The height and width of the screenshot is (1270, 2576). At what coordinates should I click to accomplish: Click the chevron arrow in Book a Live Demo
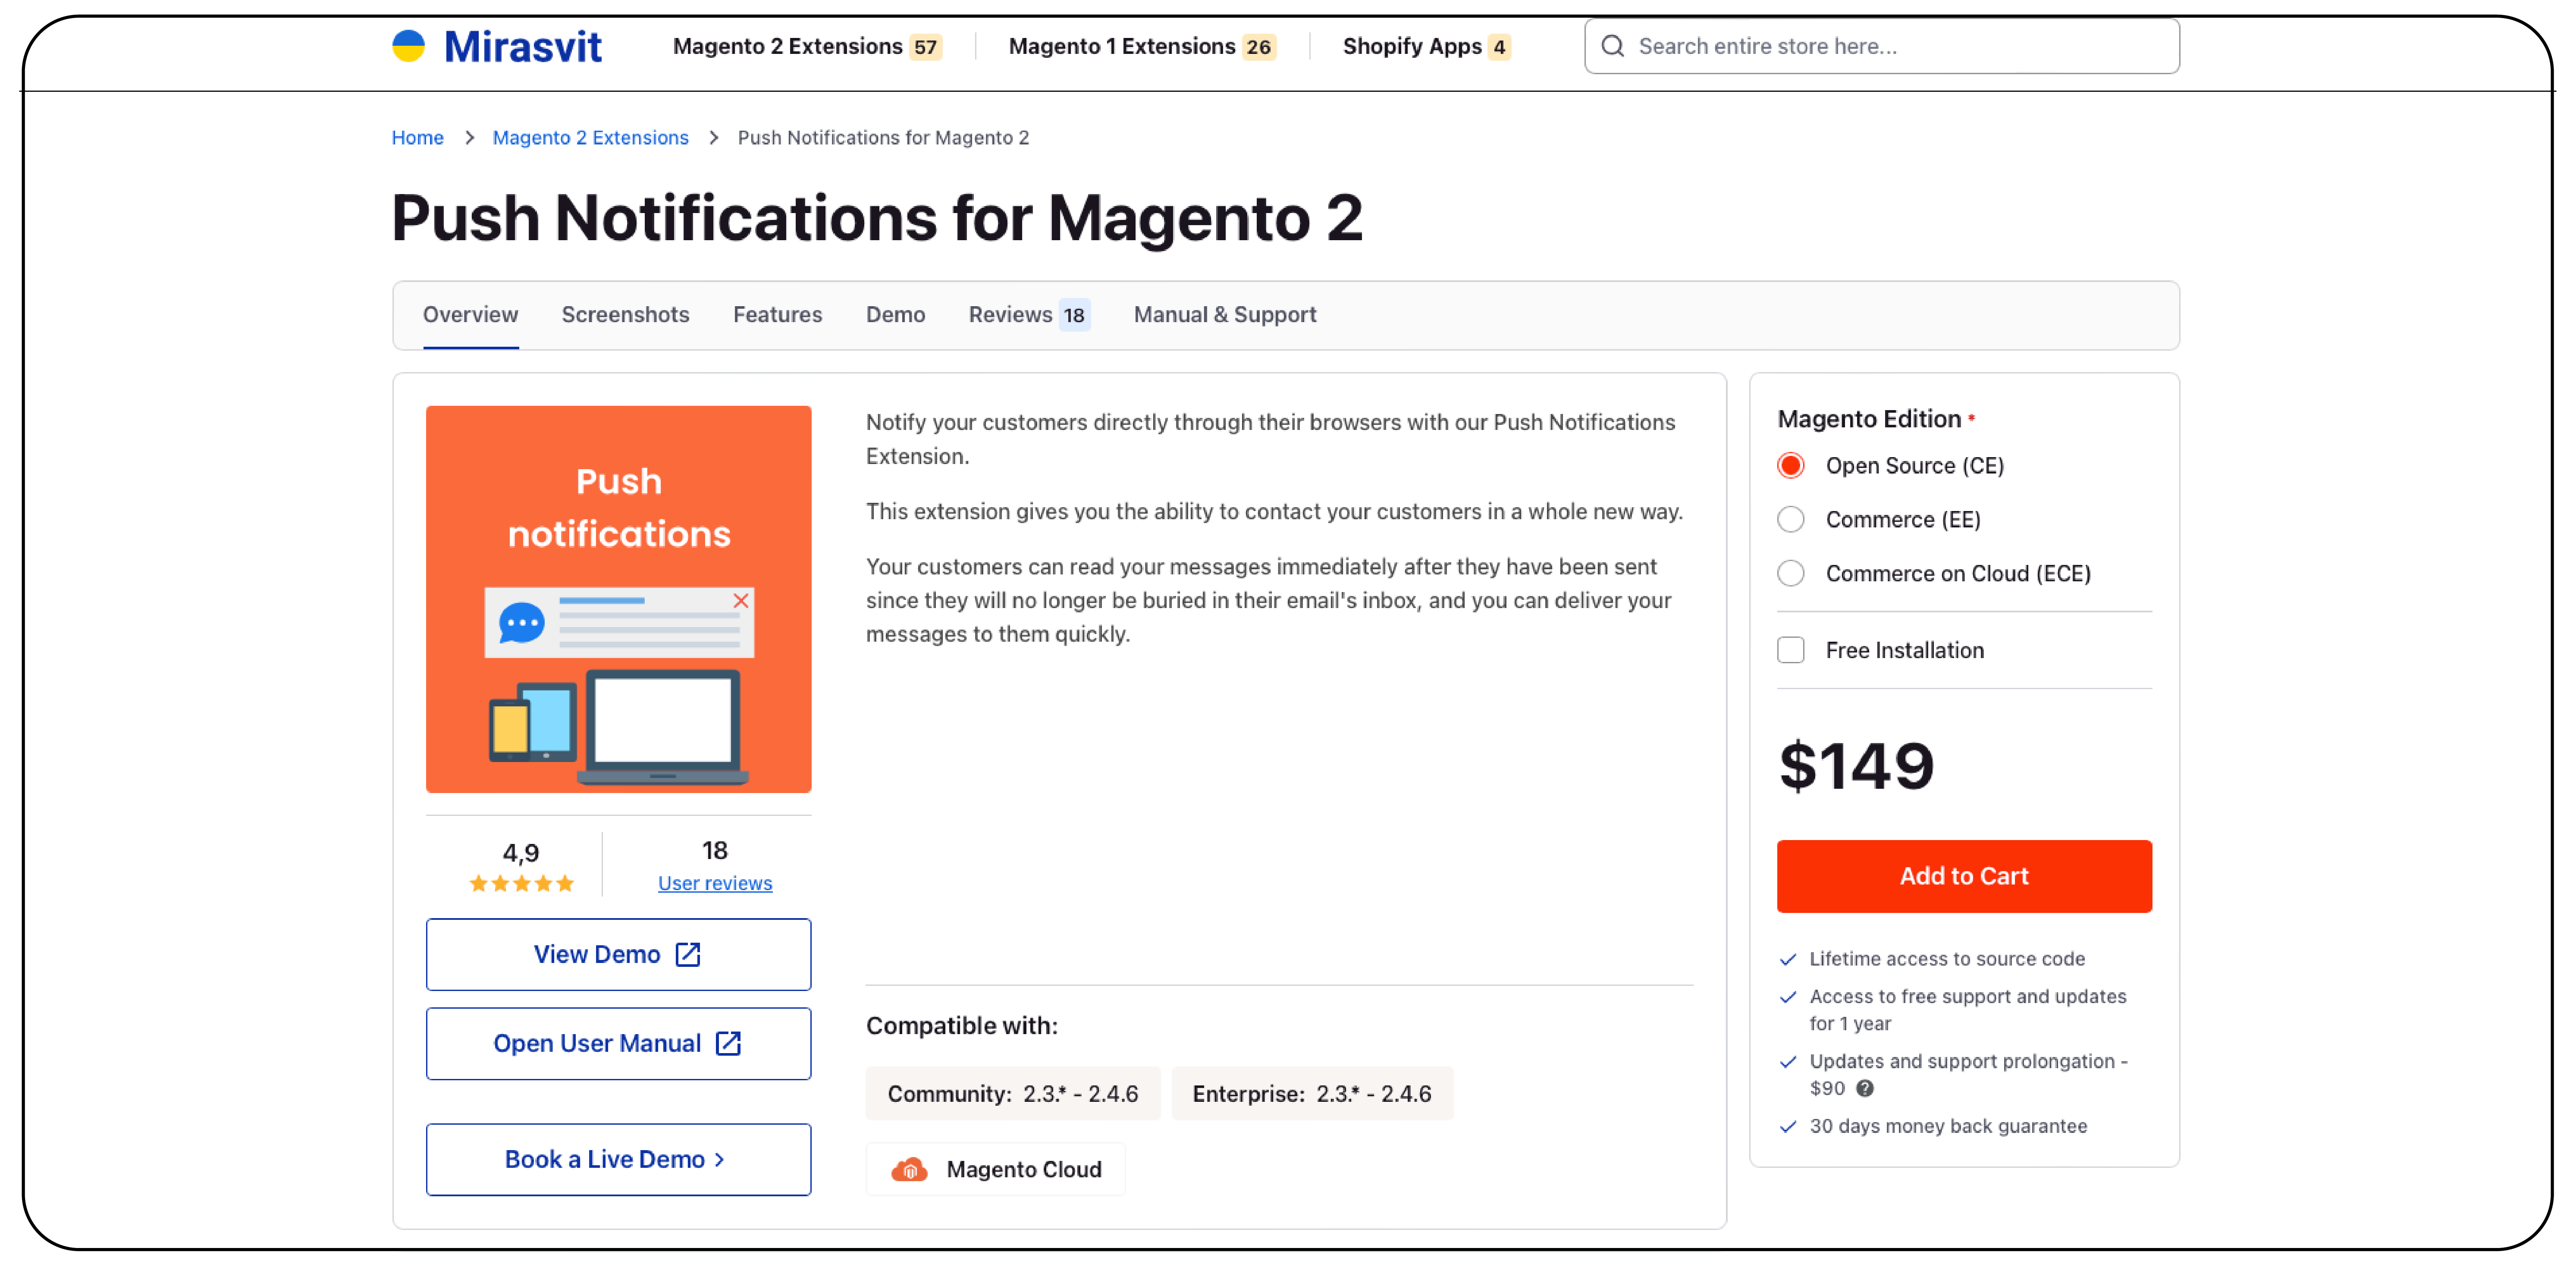click(720, 1159)
